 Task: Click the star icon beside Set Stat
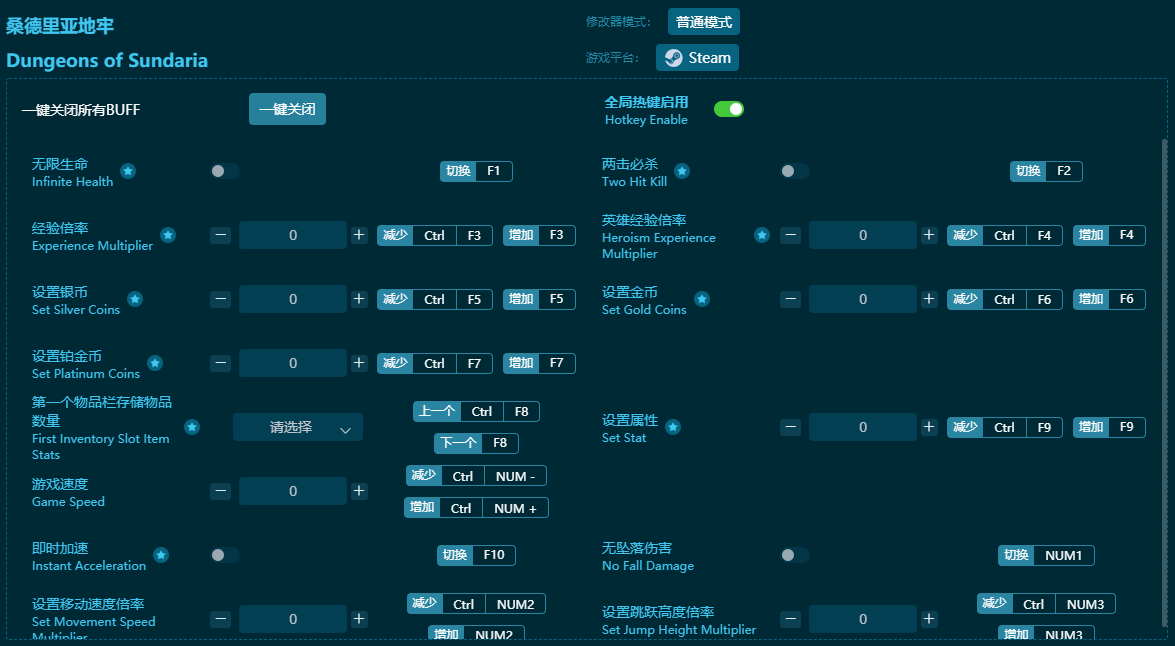pyautogui.click(x=673, y=427)
